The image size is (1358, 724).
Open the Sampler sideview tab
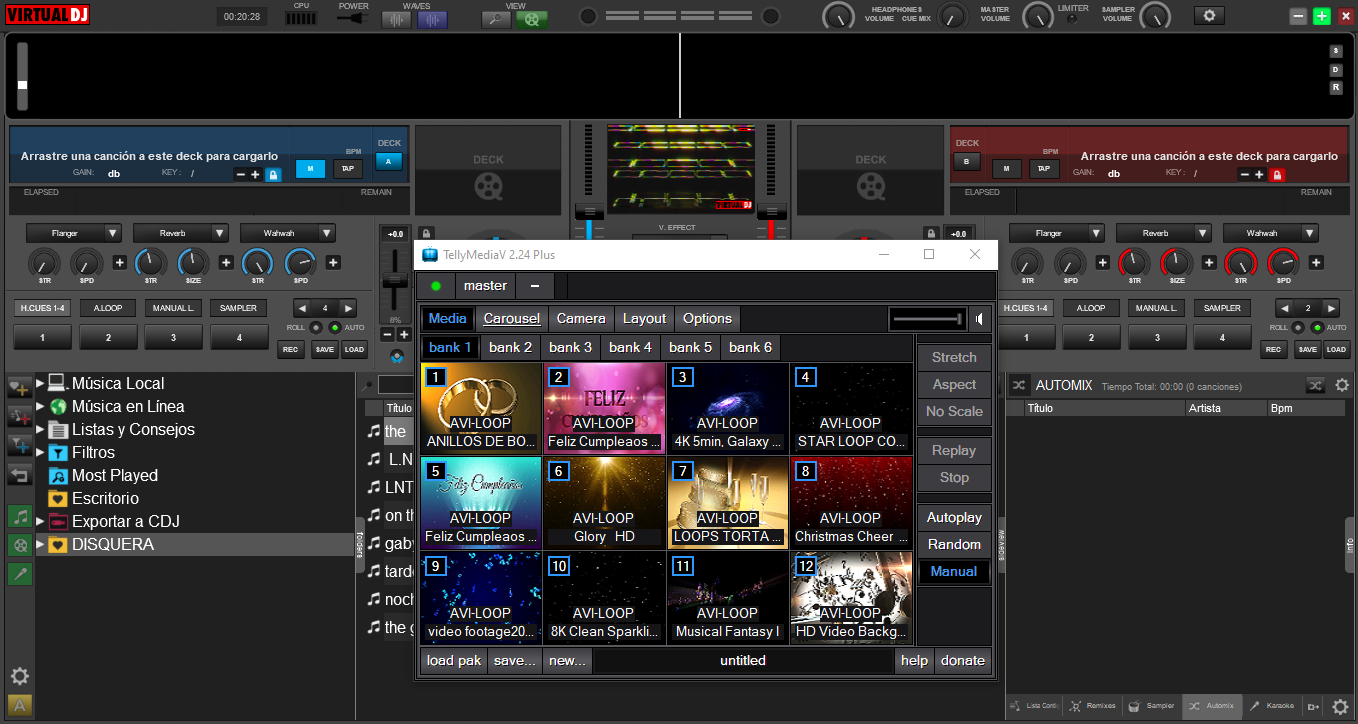point(1152,706)
